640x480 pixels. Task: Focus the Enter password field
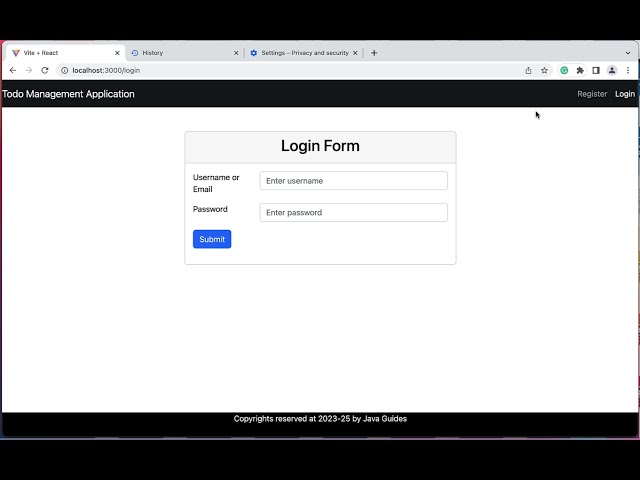(x=353, y=212)
